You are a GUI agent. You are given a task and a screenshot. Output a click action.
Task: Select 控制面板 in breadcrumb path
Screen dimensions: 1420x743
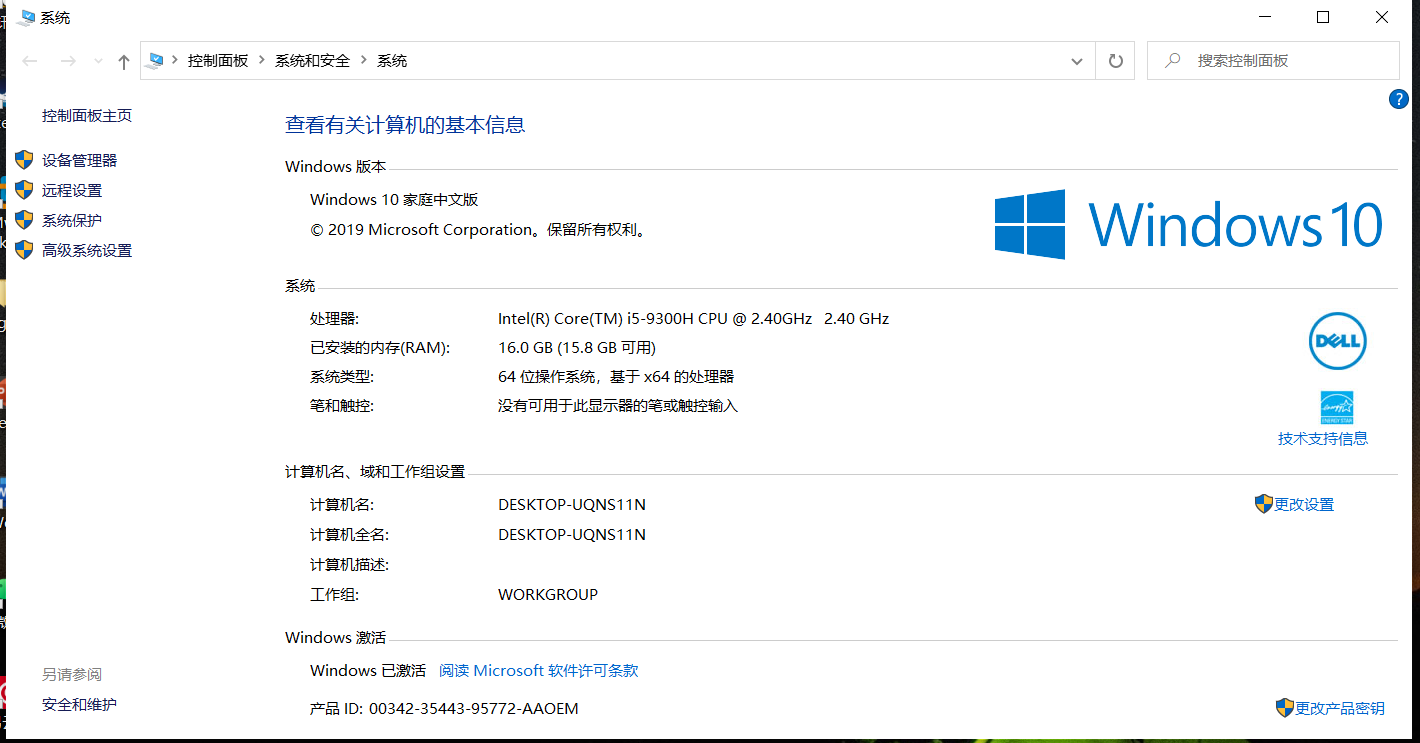tap(218, 61)
